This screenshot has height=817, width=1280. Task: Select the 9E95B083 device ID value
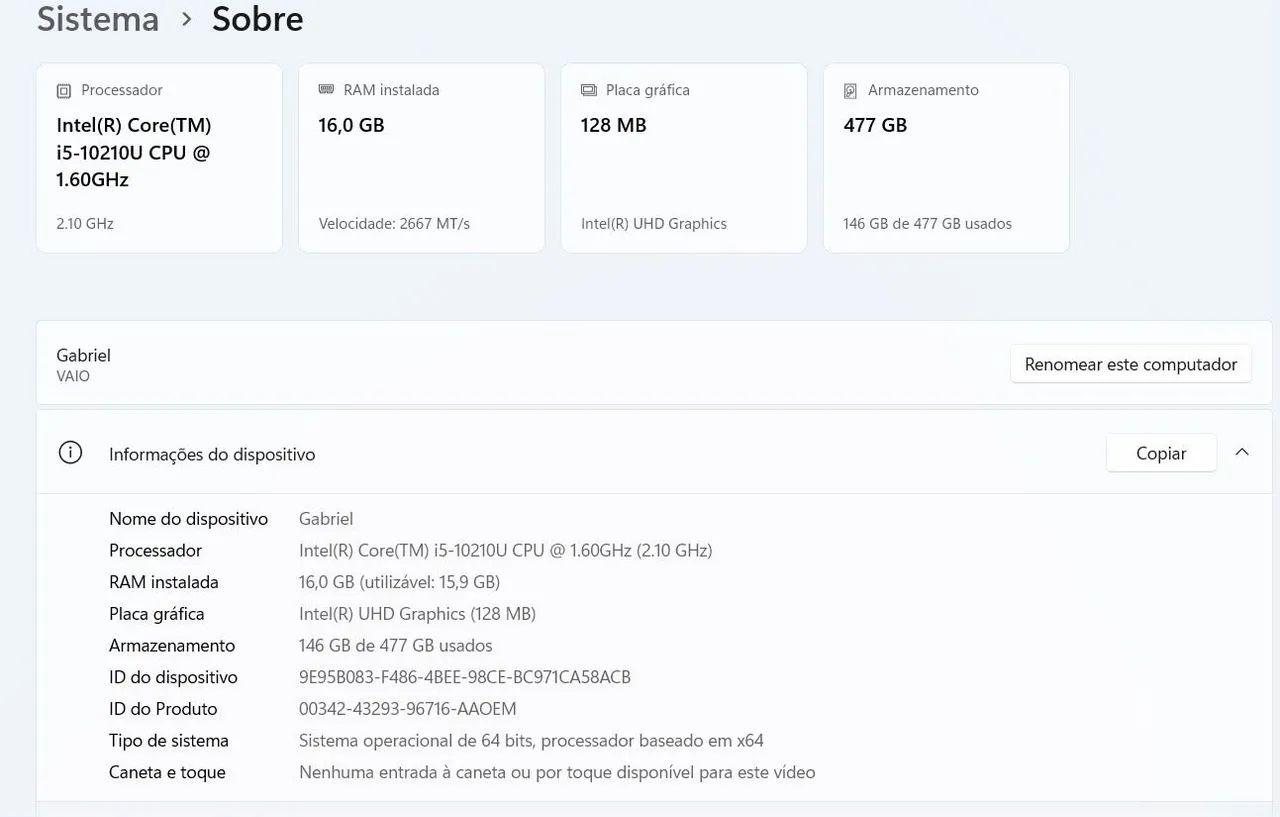[x=465, y=678]
